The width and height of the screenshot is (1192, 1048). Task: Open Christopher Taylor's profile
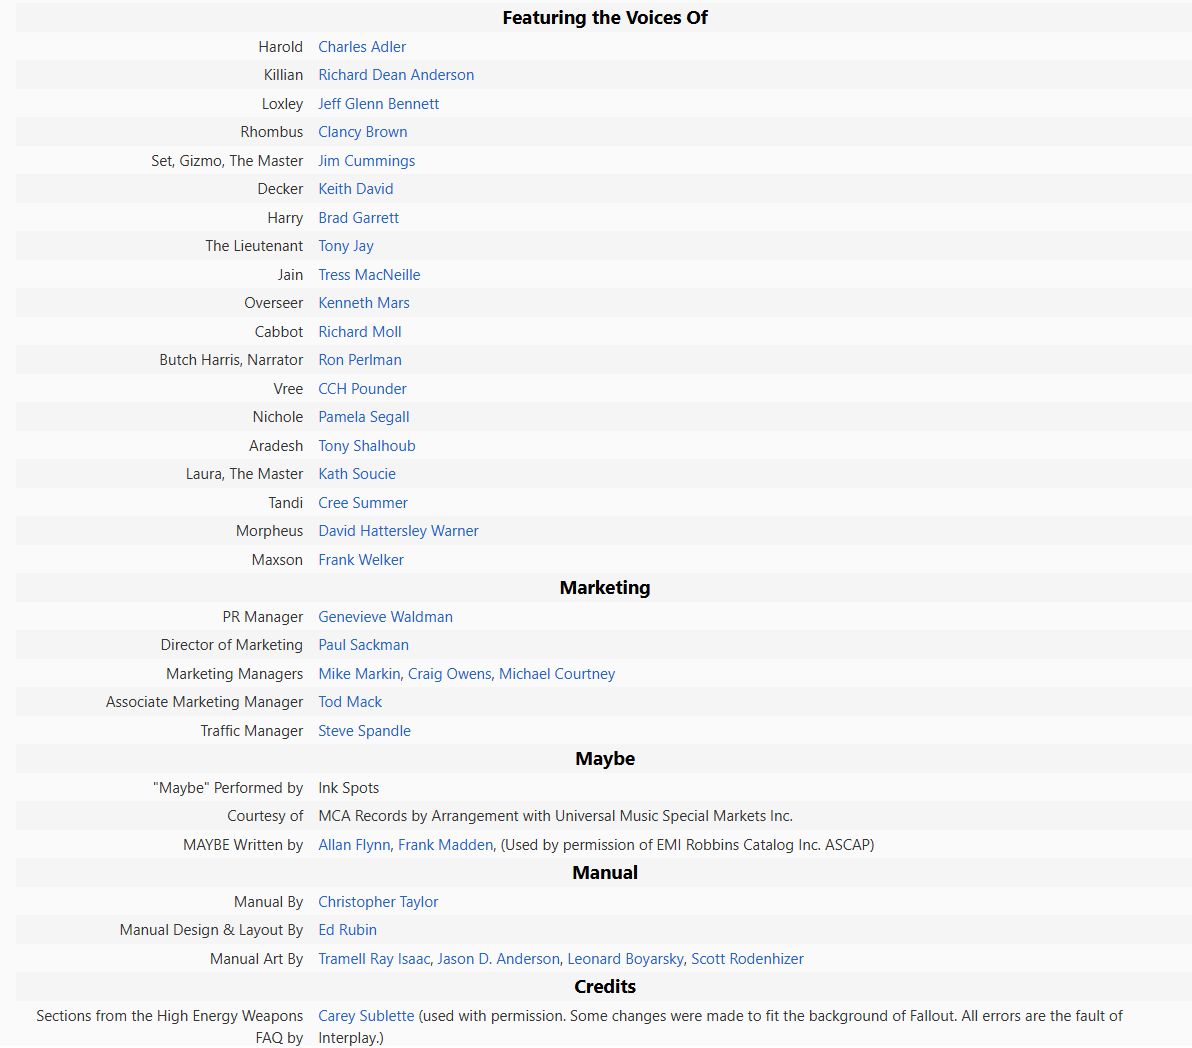pos(379,902)
